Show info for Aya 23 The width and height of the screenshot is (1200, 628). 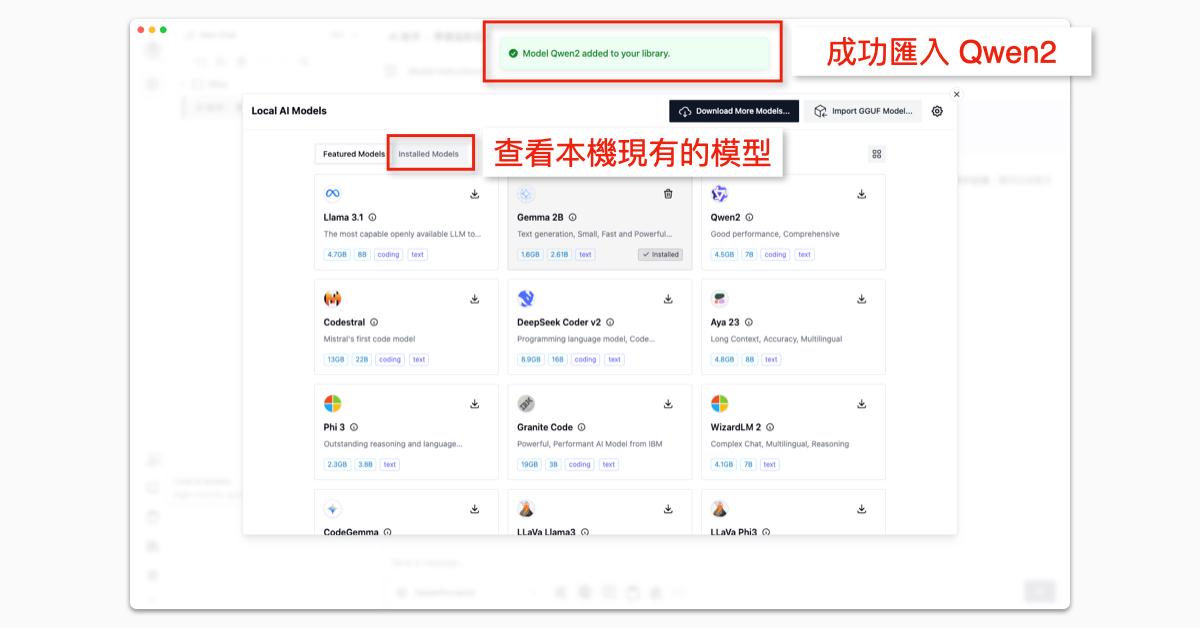pos(748,322)
